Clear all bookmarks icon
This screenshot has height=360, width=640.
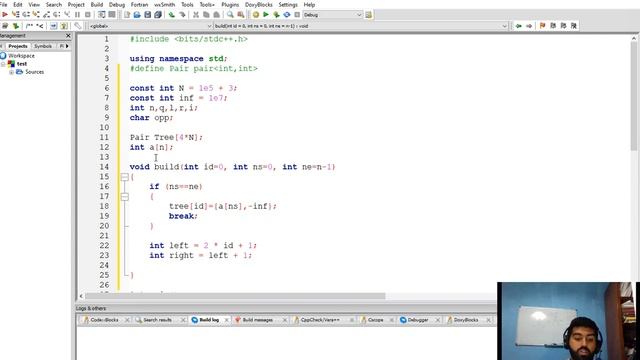(x=574, y=26)
